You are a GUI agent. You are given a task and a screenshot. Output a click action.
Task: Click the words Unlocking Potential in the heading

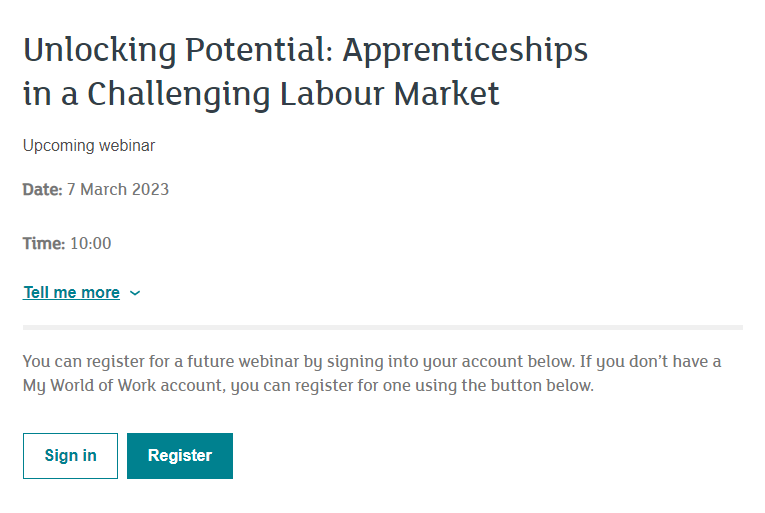178,50
